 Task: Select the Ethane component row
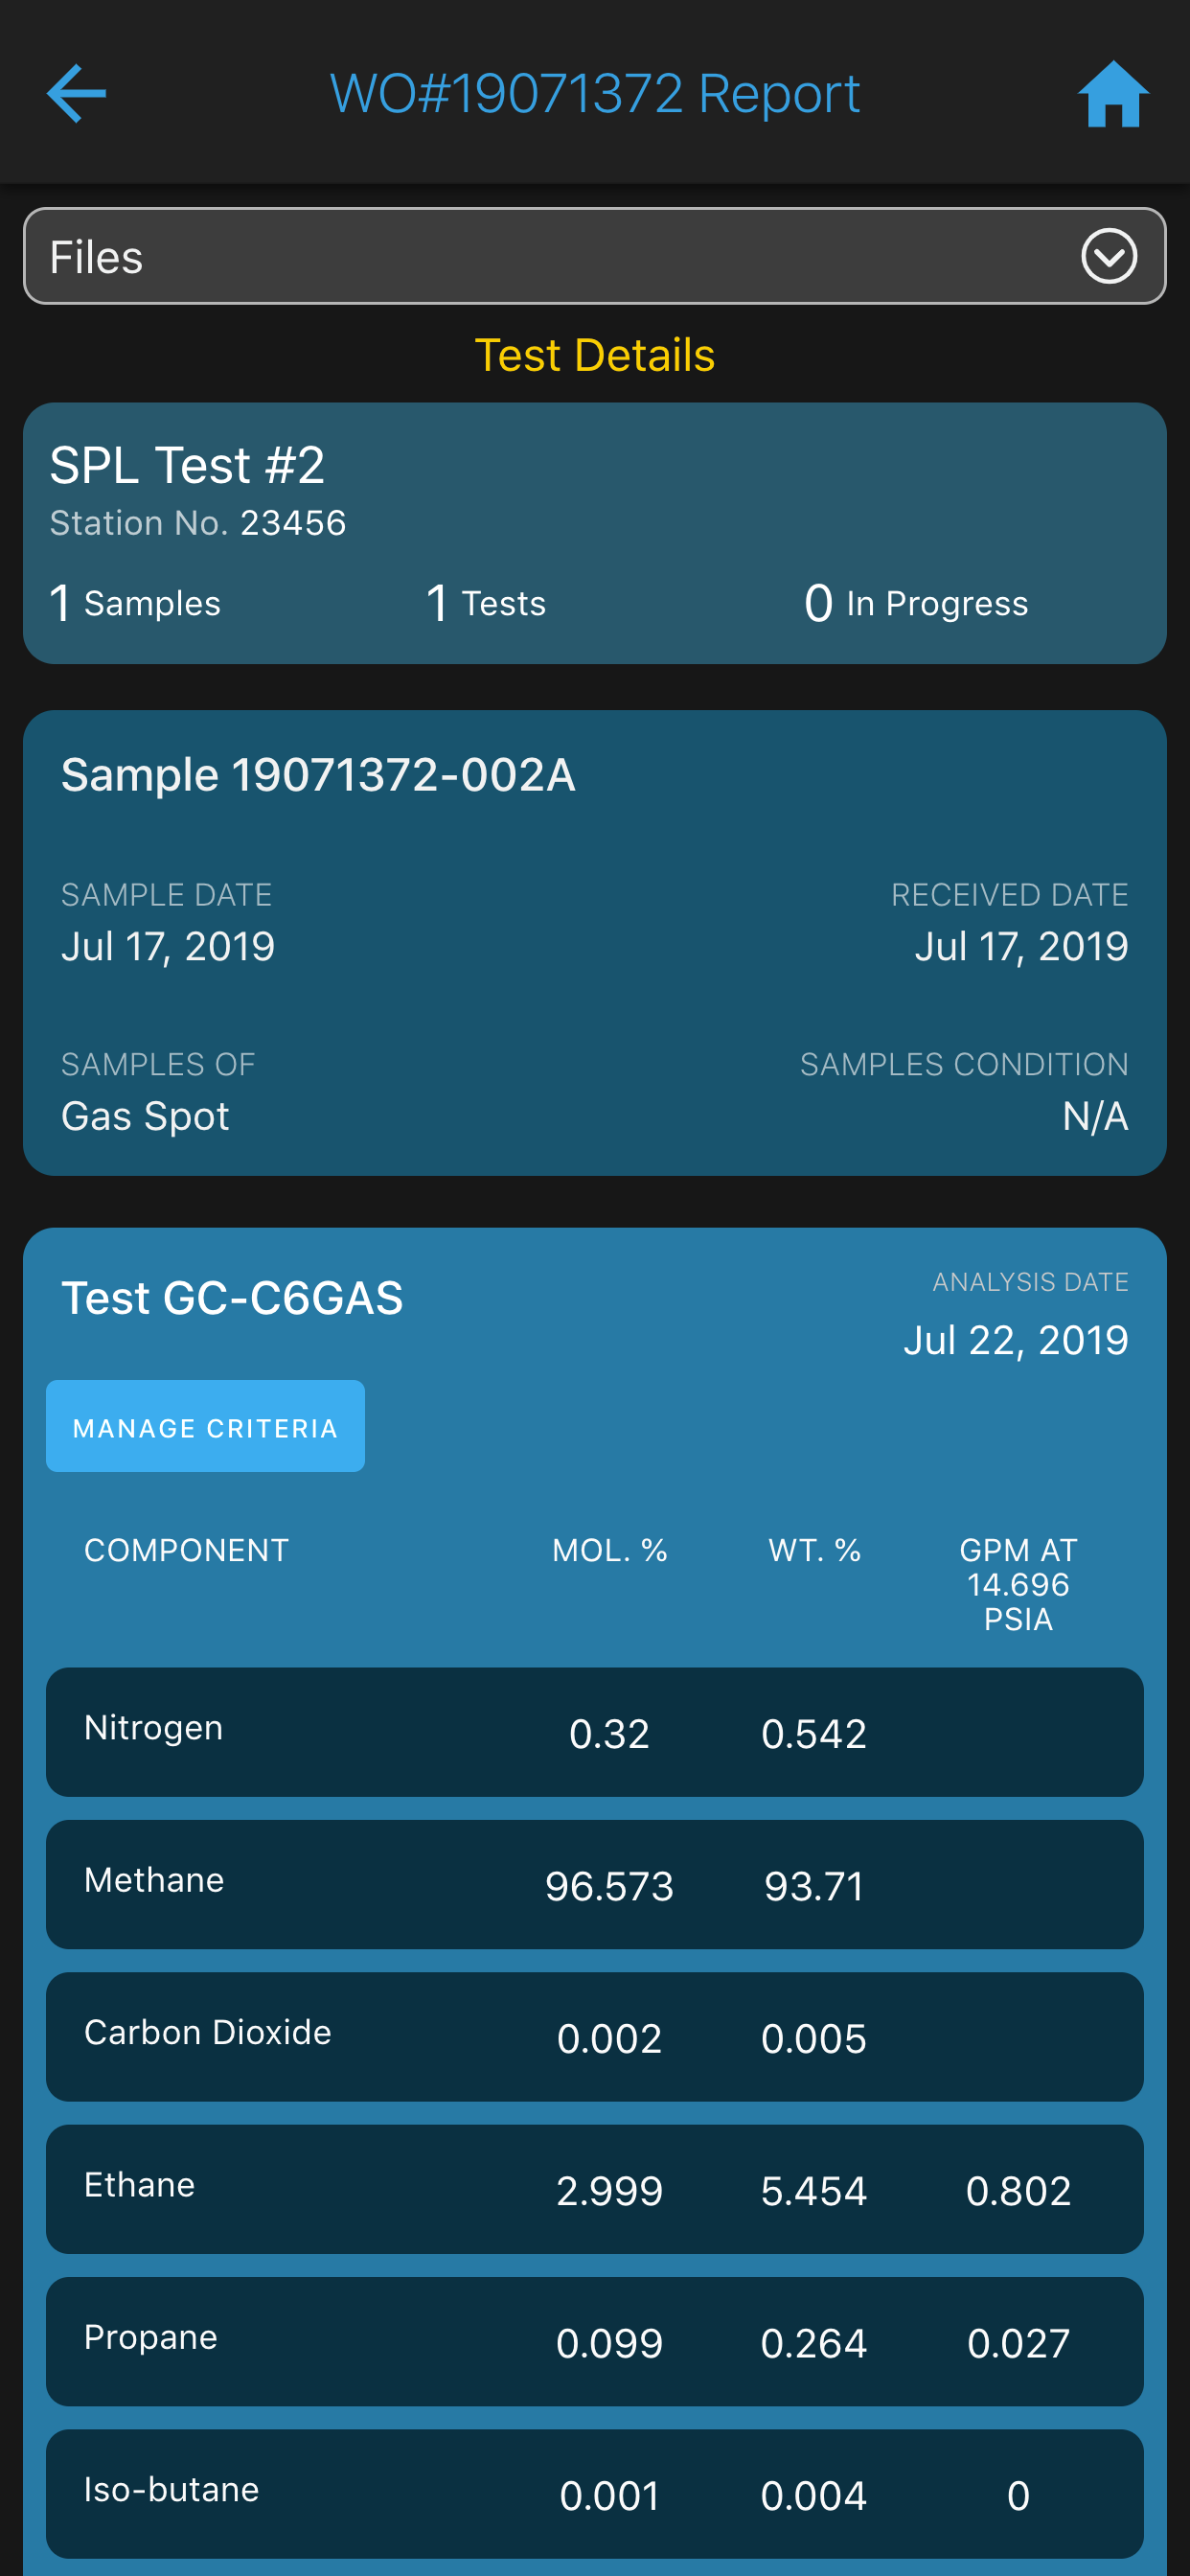pos(595,2189)
